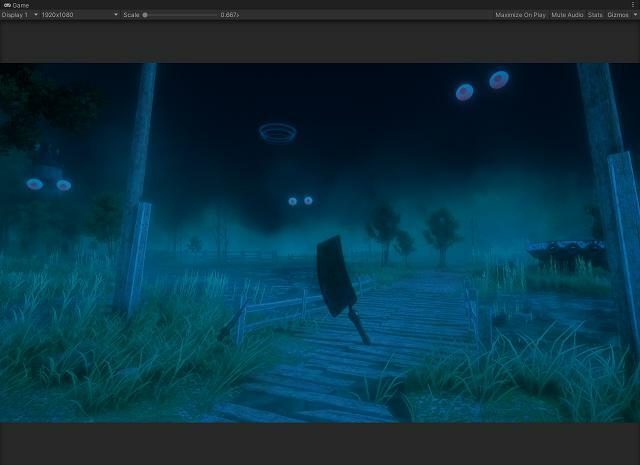
Task: Open the three-dot panel options menu
Action: click(x=633, y=5)
